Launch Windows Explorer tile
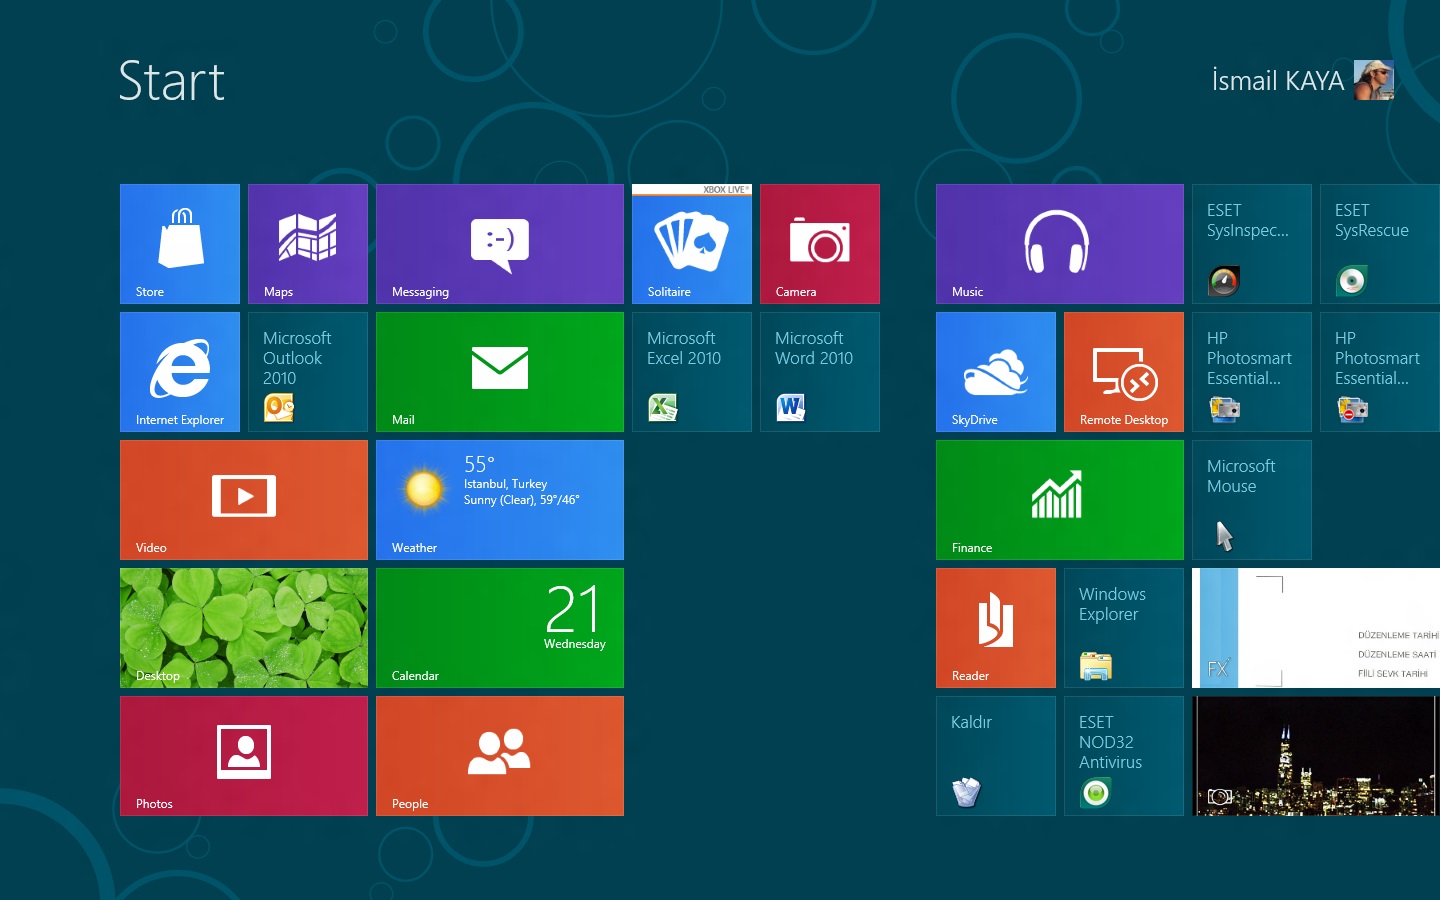 coord(1124,628)
